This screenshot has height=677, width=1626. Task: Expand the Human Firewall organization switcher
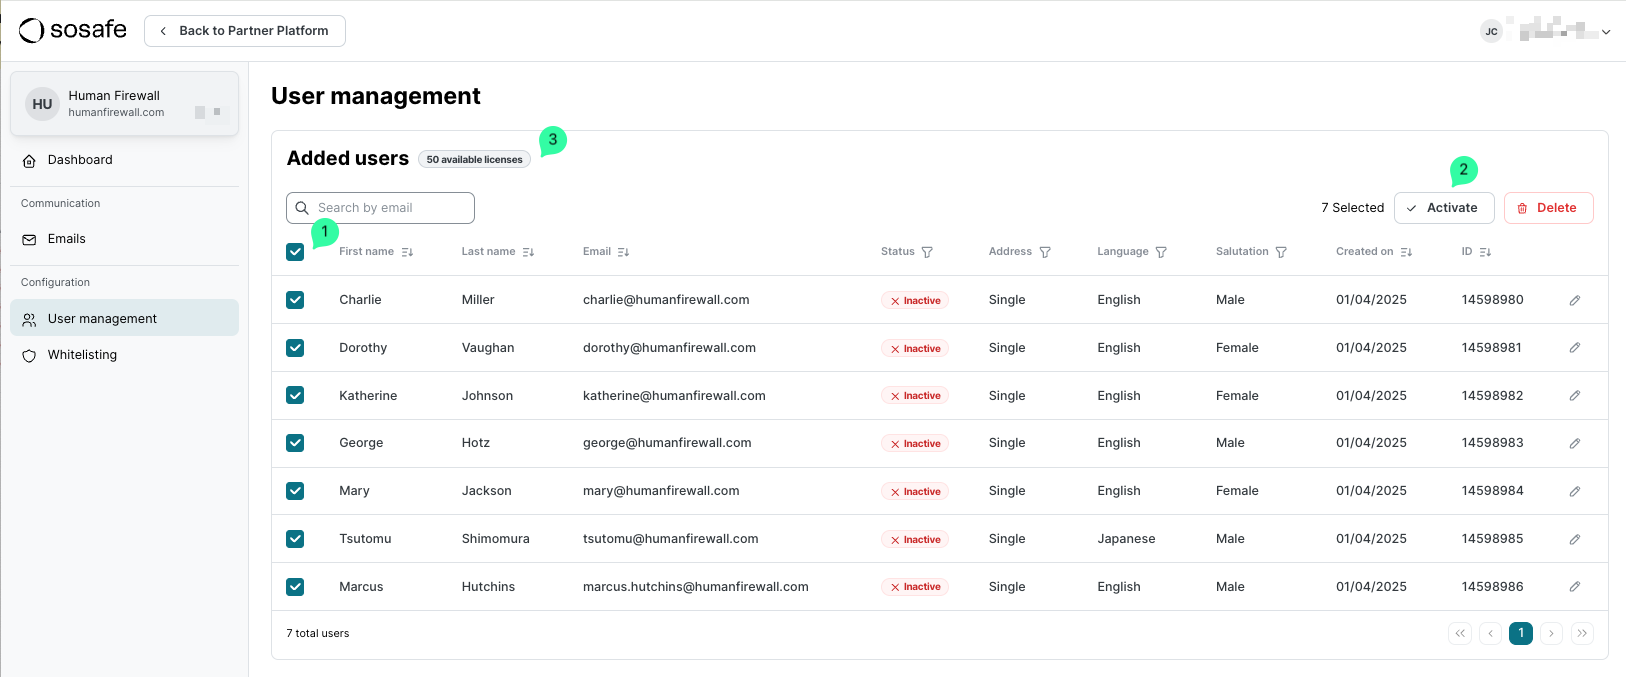(x=125, y=104)
